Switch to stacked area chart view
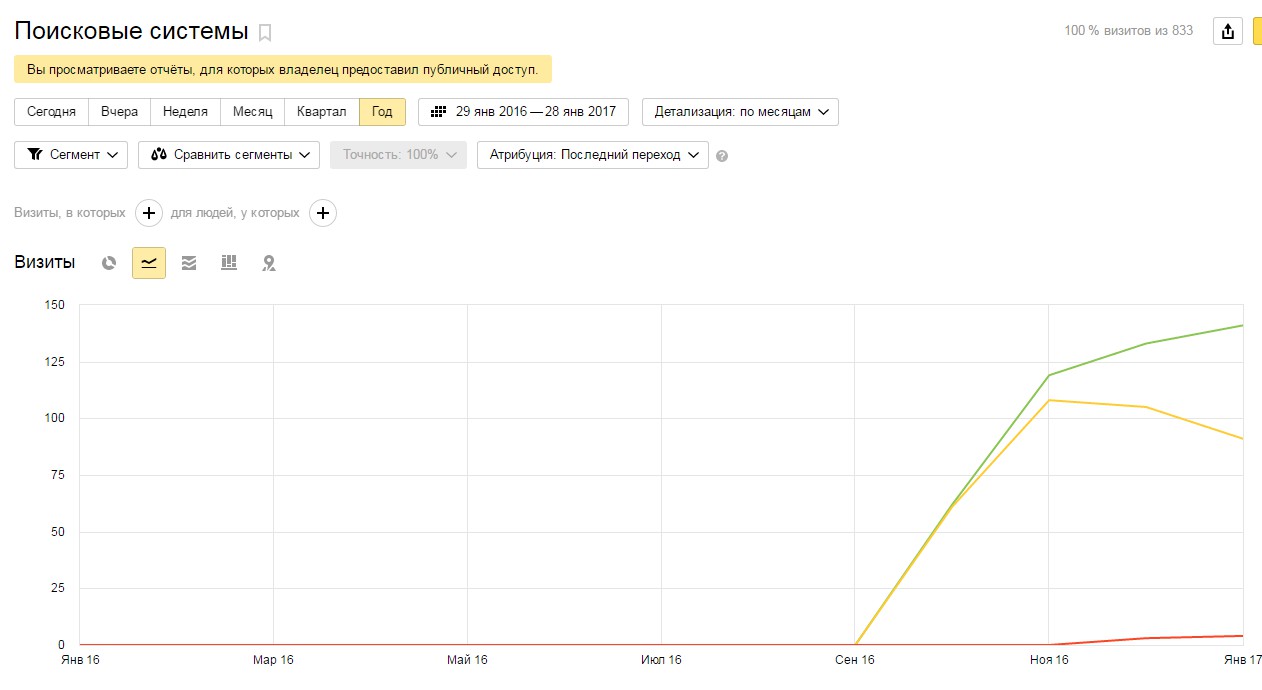1262x690 pixels. 189,263
